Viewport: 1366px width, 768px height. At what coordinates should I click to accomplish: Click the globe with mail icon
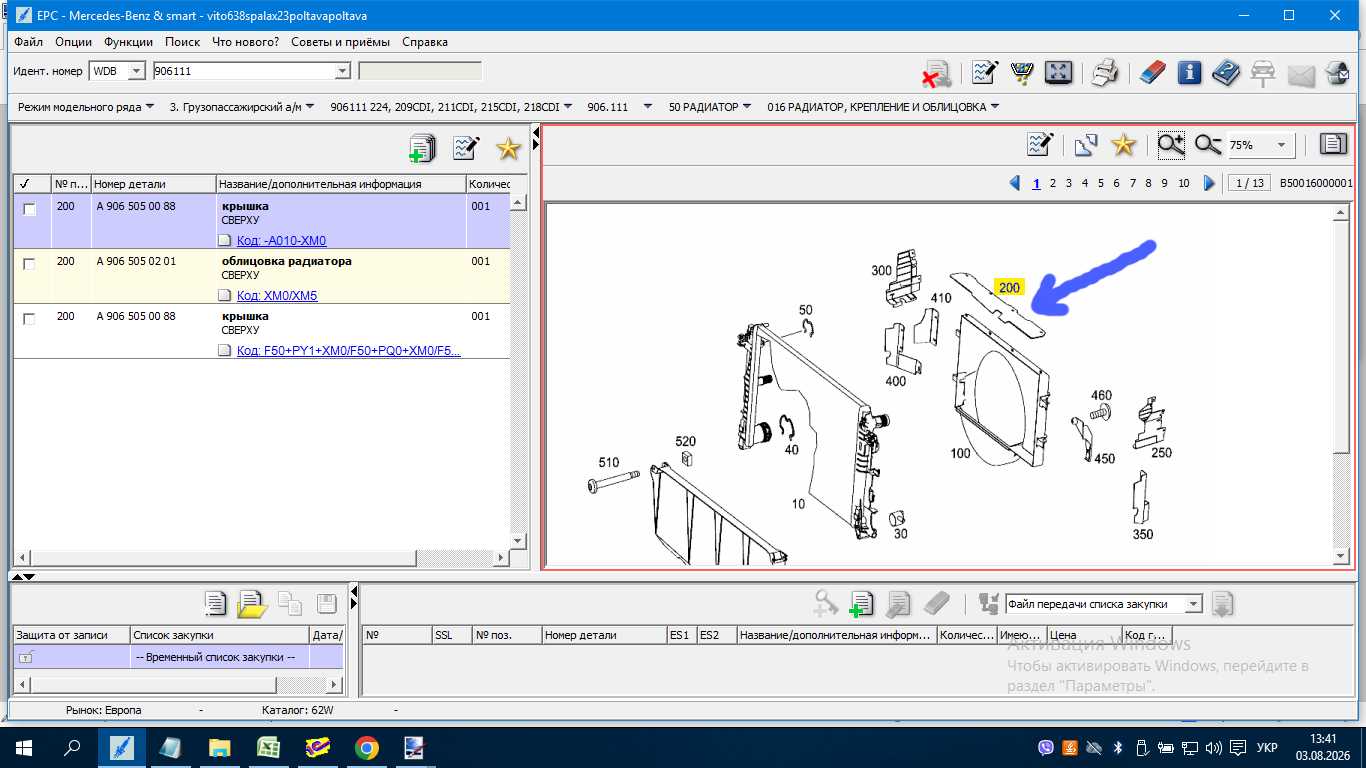[x=1337, y=72]
